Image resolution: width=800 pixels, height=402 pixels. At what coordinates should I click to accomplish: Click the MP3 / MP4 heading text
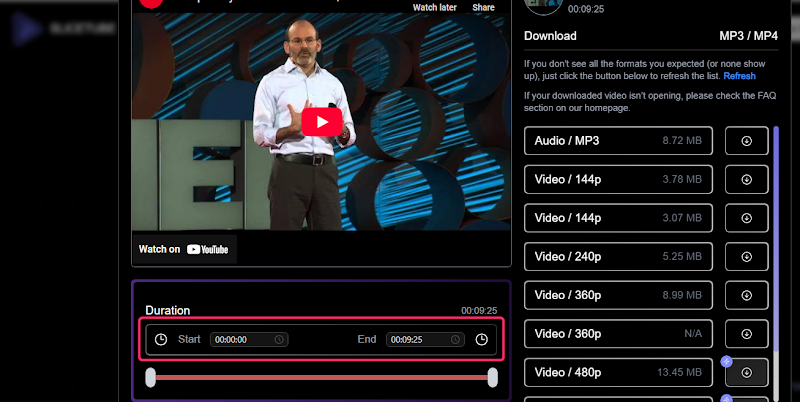[x=748, y=36]
